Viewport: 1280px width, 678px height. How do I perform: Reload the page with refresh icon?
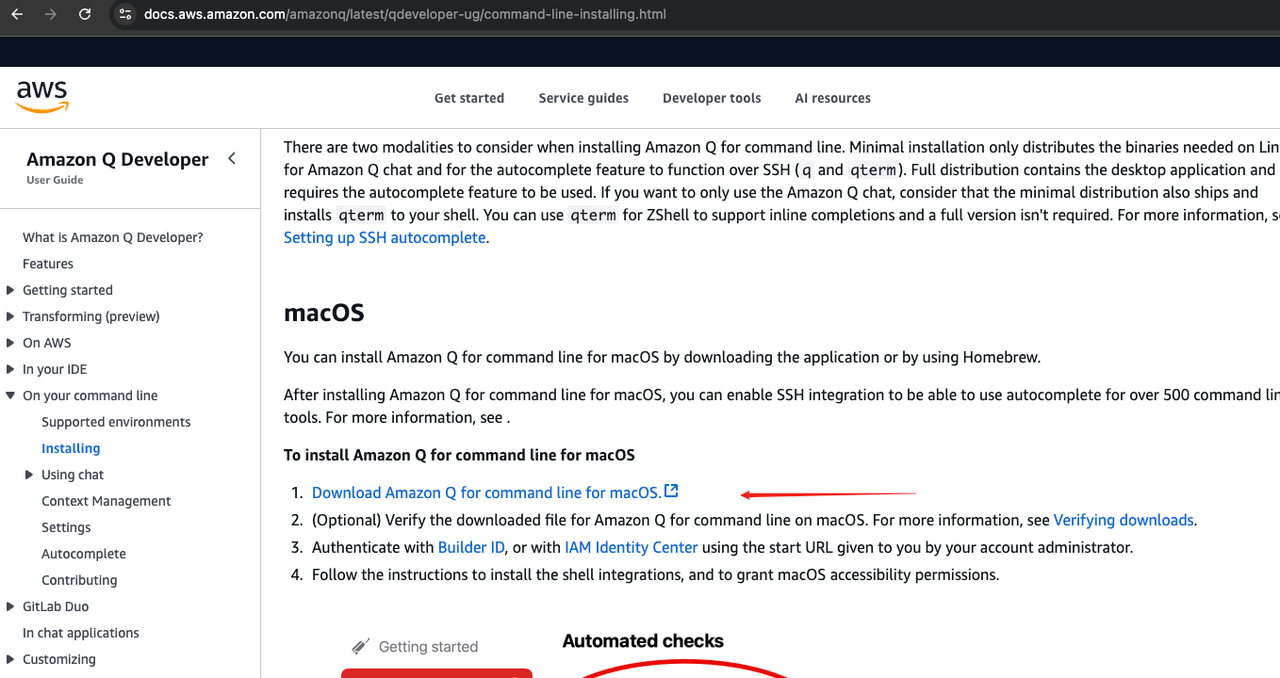[85, 14]
